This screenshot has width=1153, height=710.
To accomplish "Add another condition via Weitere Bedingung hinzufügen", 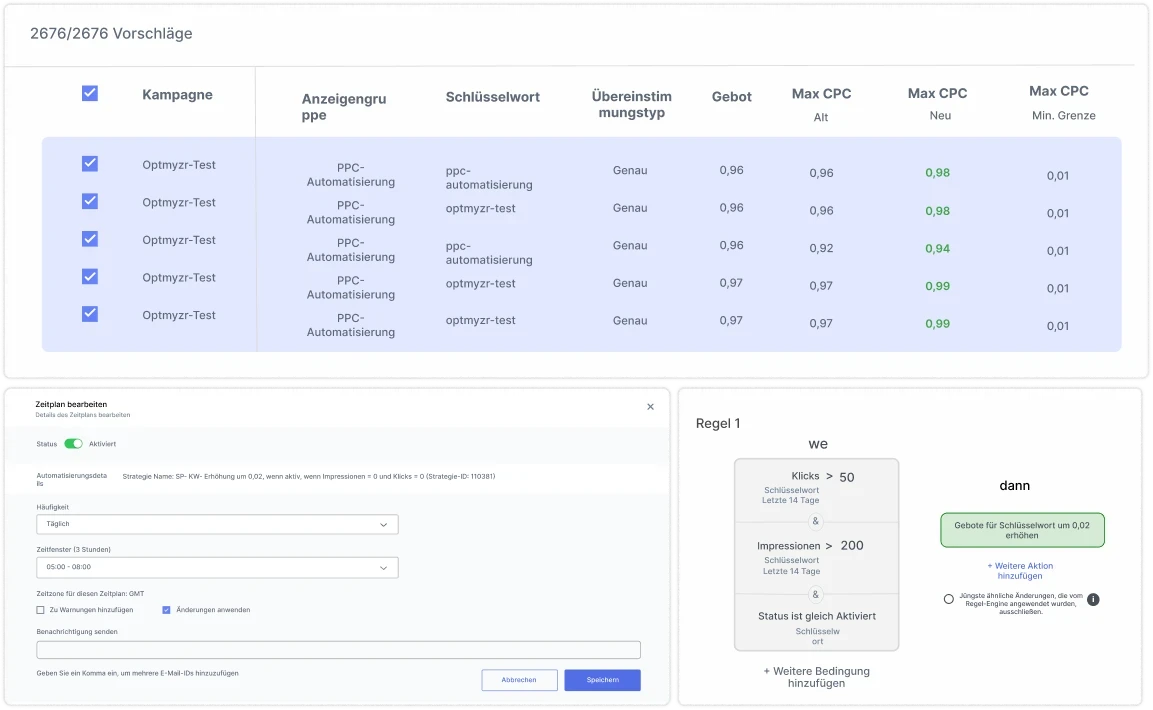I will click(x=816, y=677).
